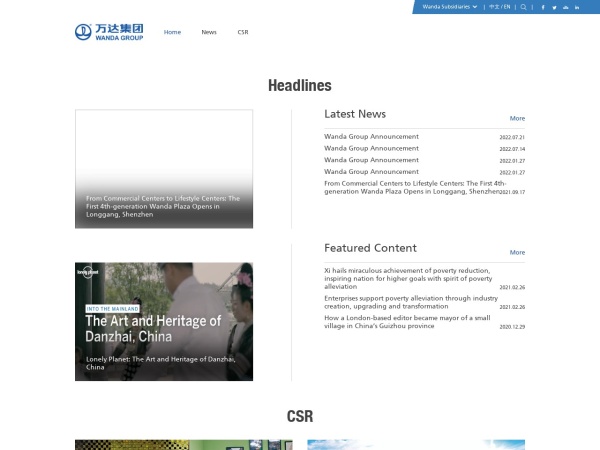Open the right CSR sky image

[x=416, y=445]
